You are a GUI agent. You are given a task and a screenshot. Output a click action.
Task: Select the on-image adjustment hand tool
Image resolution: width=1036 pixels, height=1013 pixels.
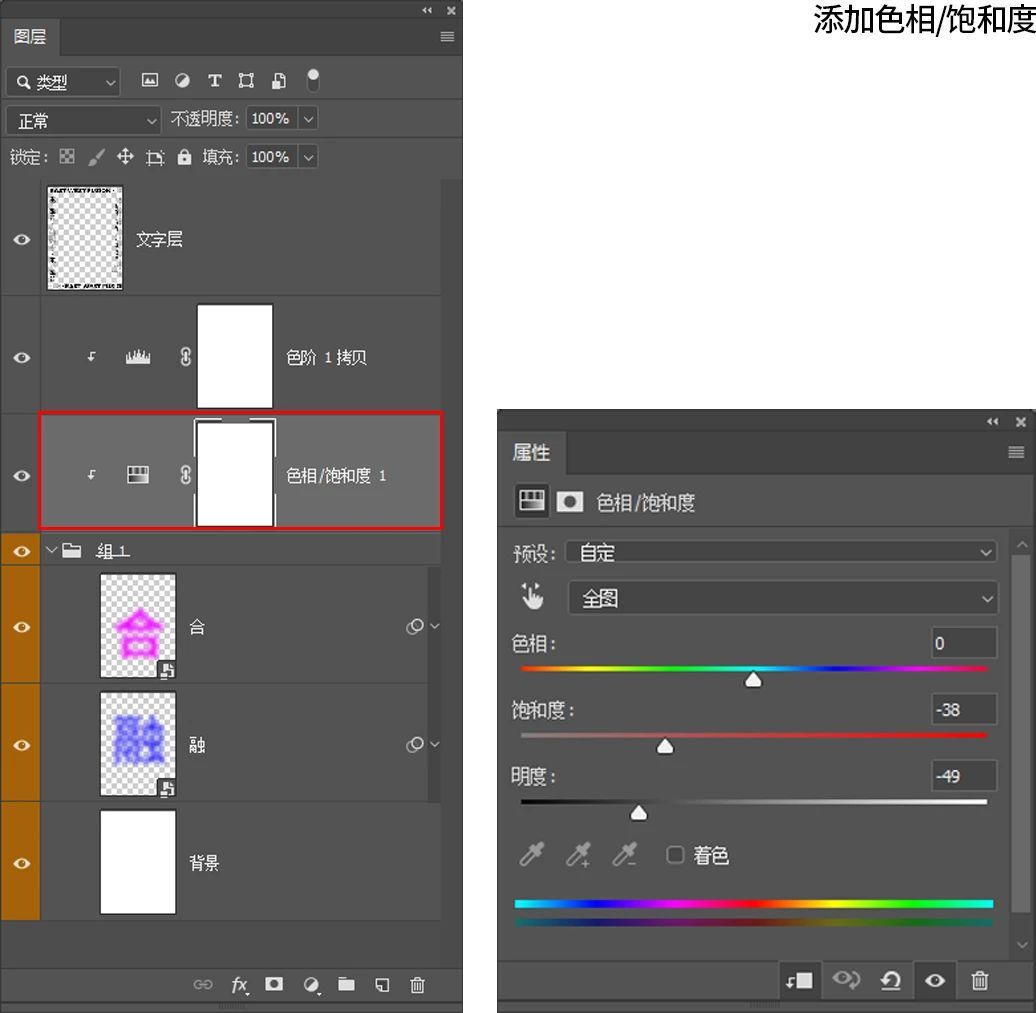point(532,597)
